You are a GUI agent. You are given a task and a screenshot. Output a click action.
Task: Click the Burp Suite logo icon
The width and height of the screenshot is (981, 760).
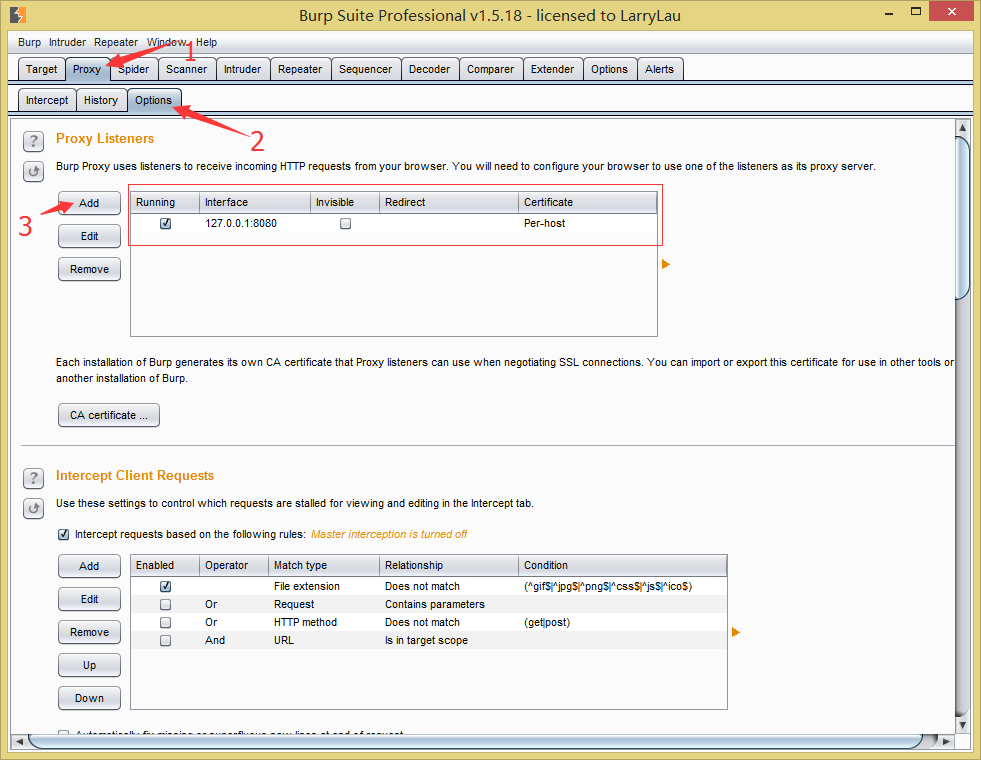point(18,14)
